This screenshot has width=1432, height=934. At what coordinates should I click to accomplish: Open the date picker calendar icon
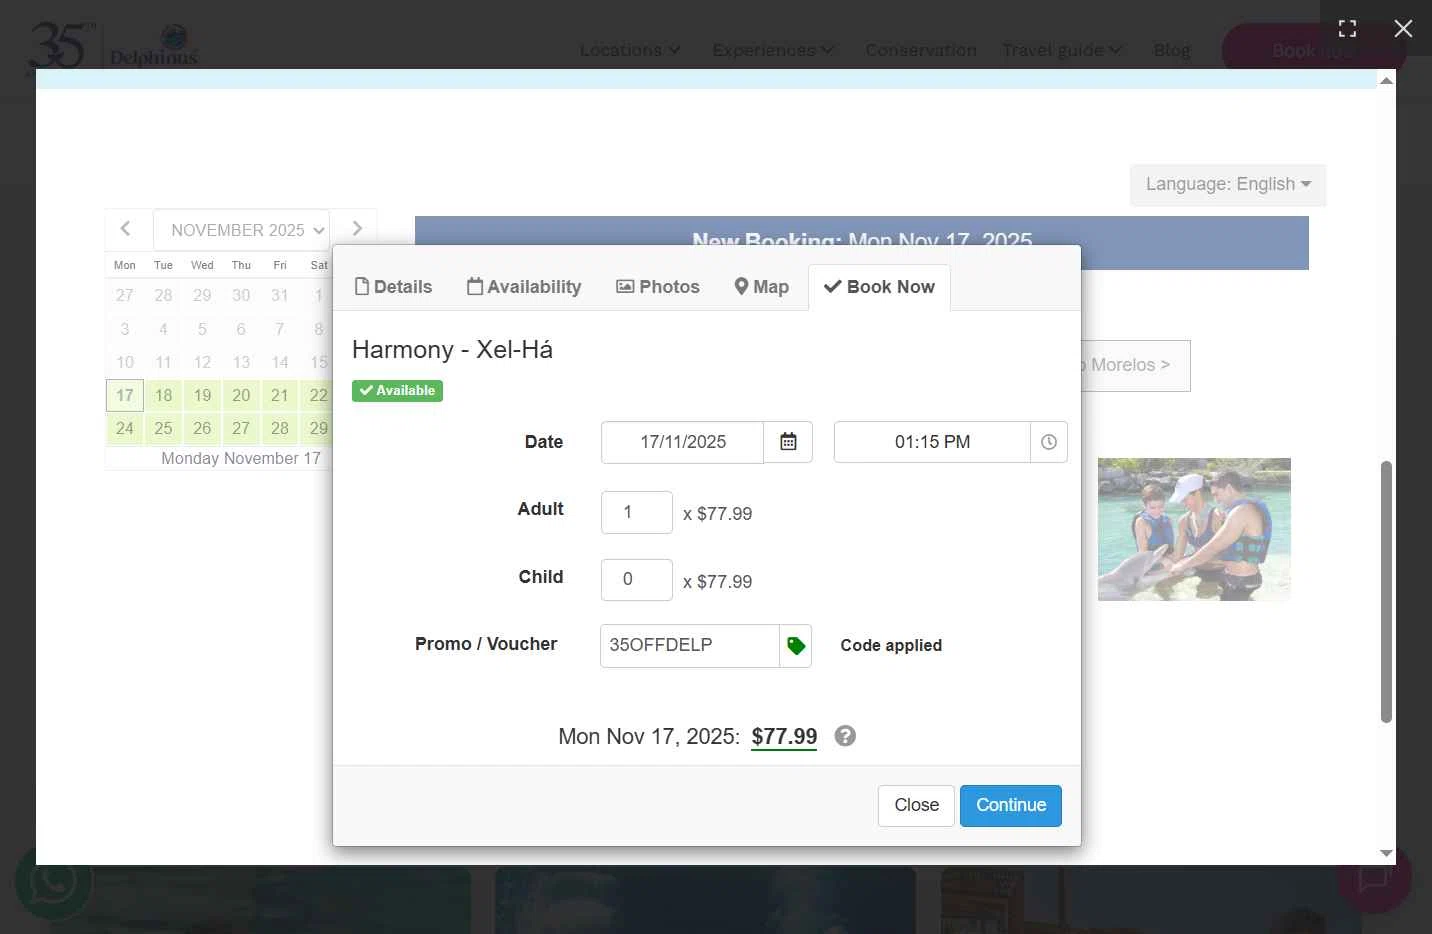[x=788, y=442]
